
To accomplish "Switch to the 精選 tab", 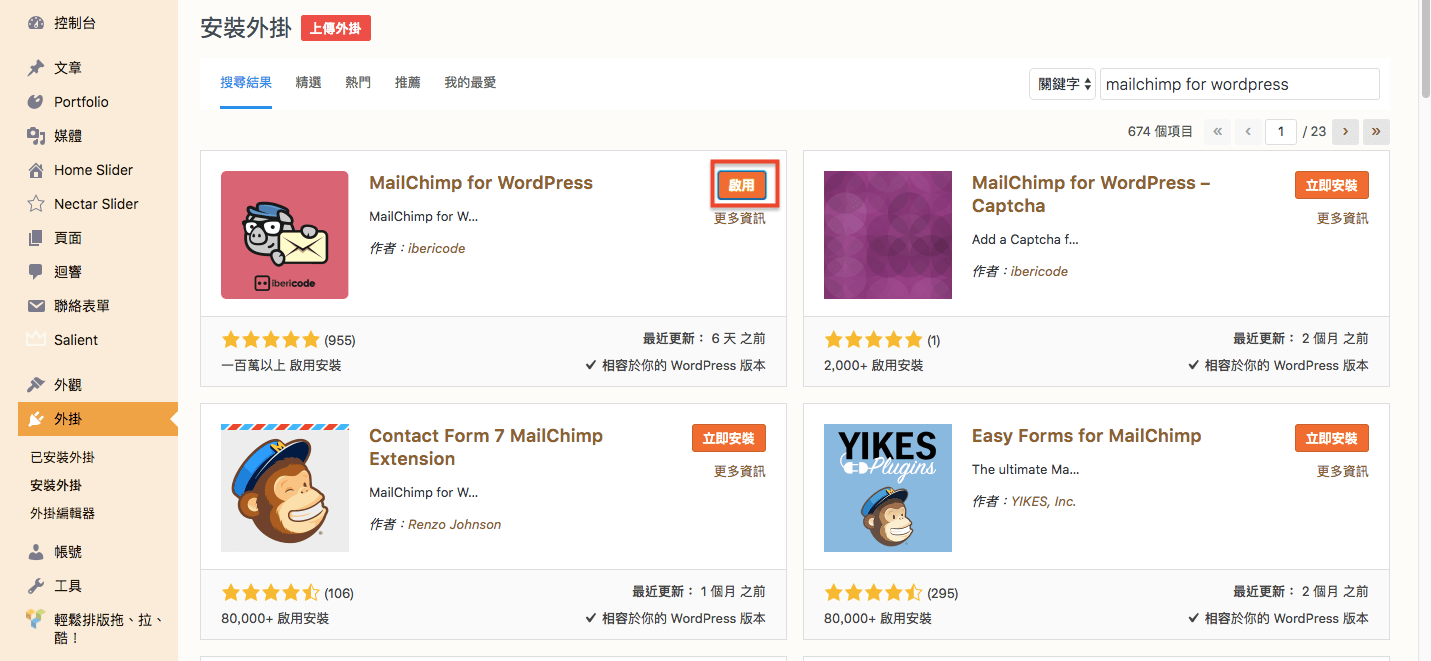I will click(308, 82).
